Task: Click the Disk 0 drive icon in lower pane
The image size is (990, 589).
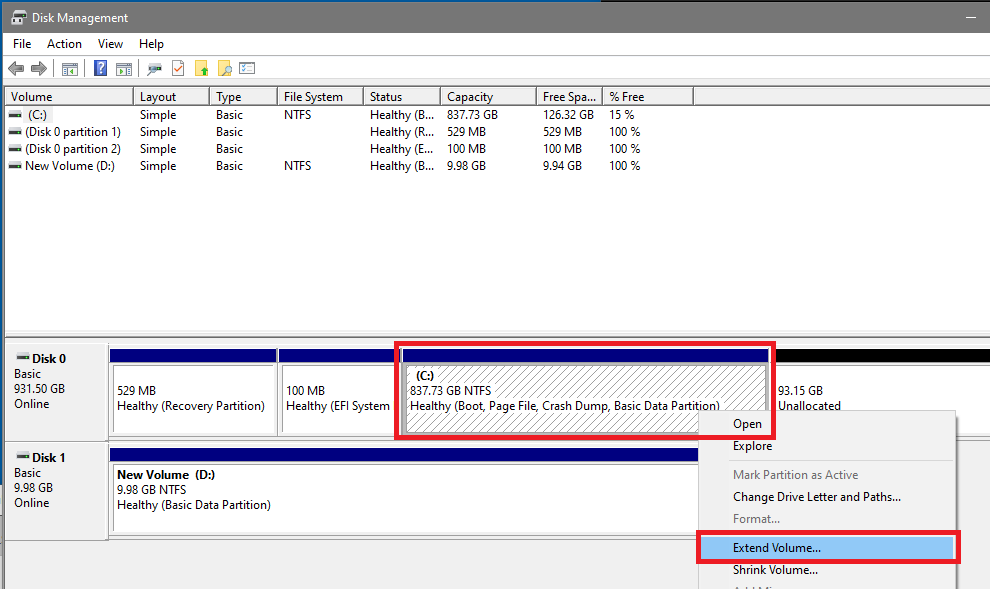Action: click(x=23, y=357)
